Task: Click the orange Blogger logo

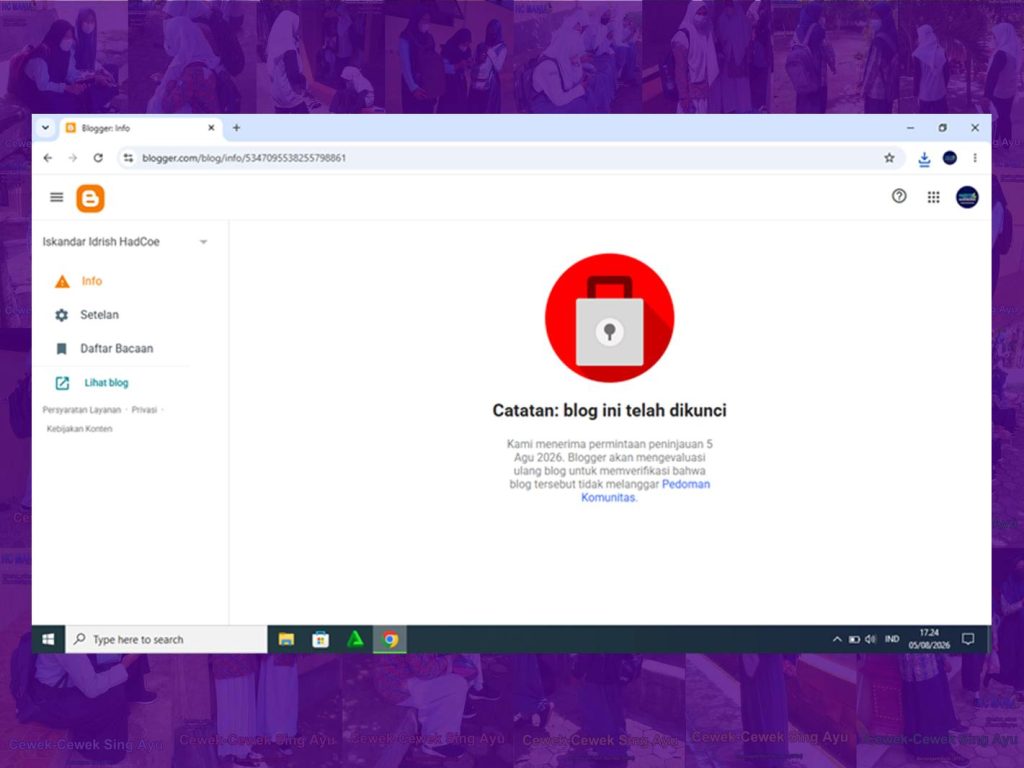Action: pos(90,199)
